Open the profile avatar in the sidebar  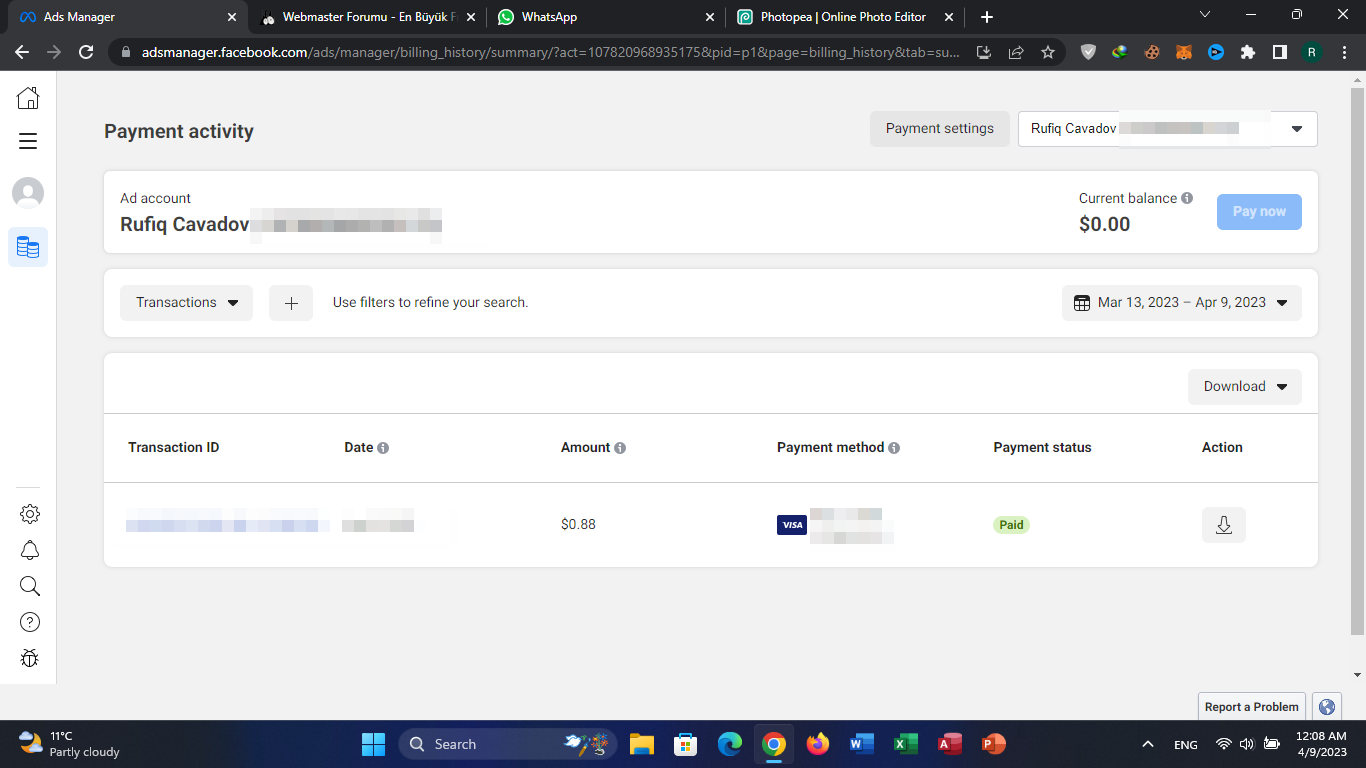click(28, 193)
